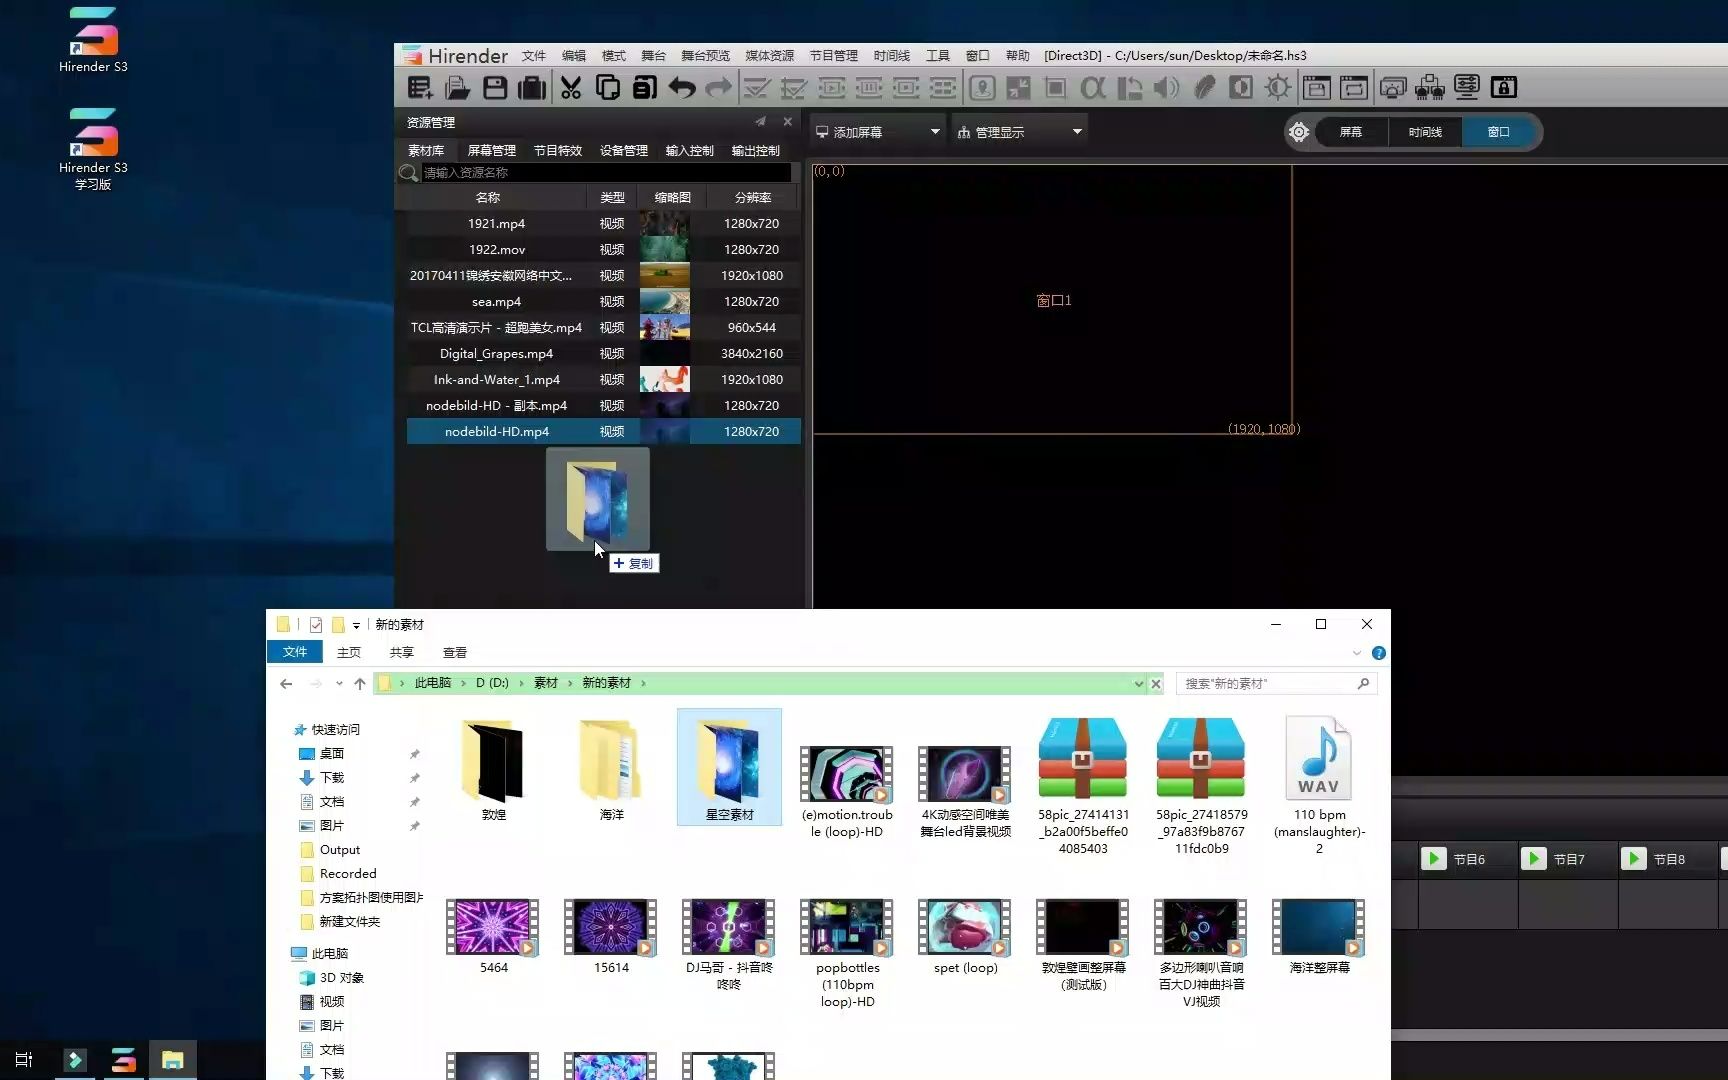Select the 星空素材 folder in Explorer

[729, 767]
